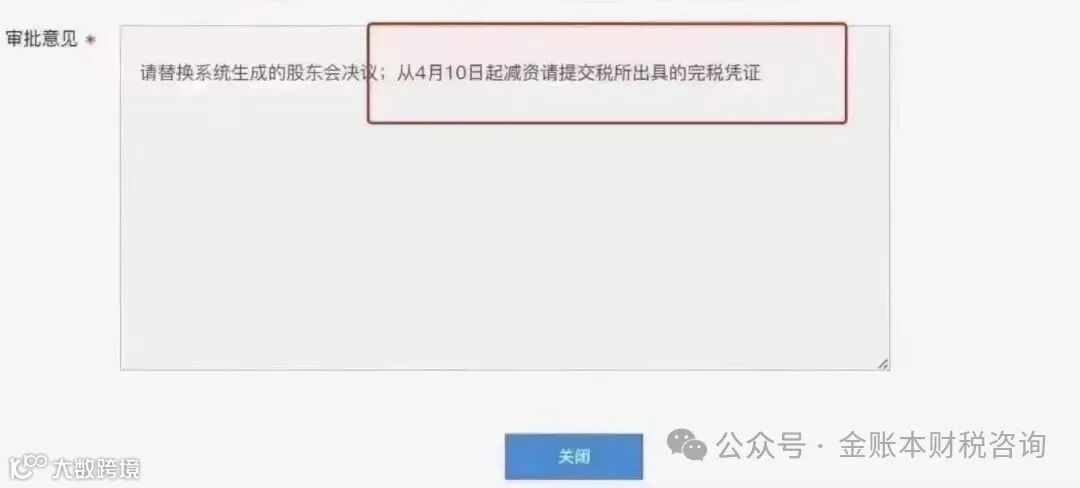Place cursor on 提交 in the comment
1080x488 pixels.
pos(575,73)
